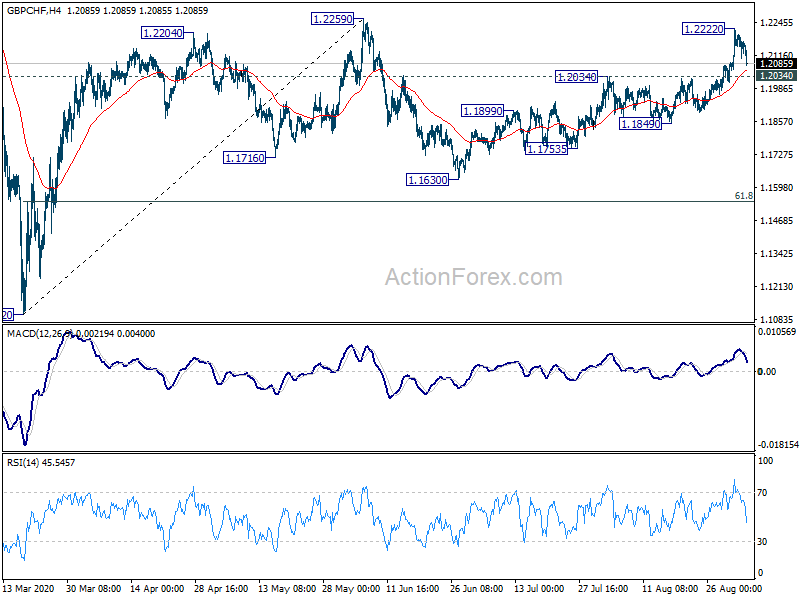Click the 61.8 Fibonacci level label
The image size is (800, 600).
coord(744,196)
